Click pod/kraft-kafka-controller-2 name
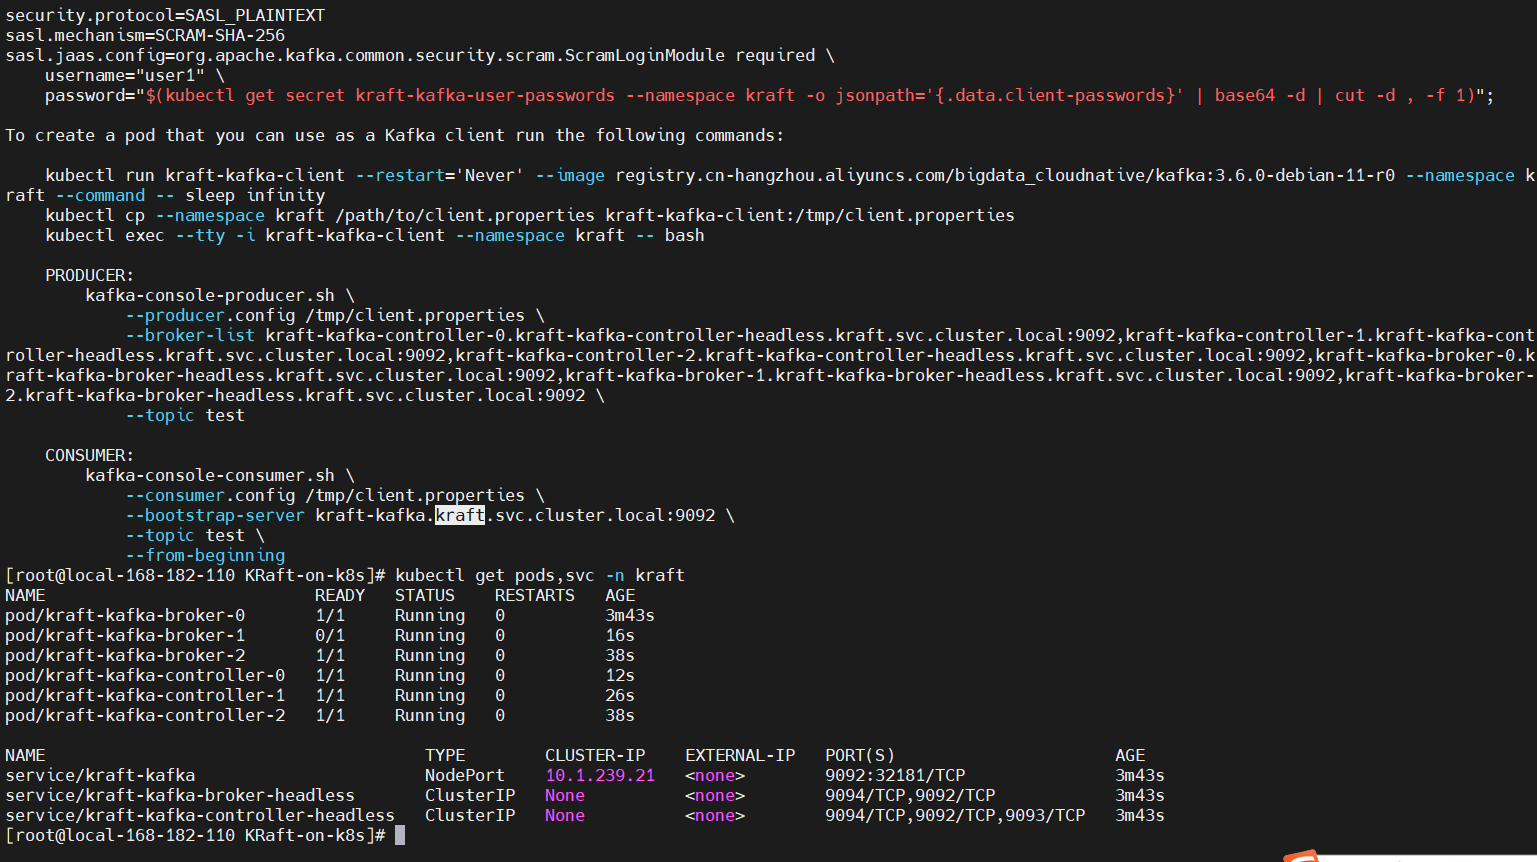Image resolution: width=1537 pixels, height=862 pixels. click(145, 716)
